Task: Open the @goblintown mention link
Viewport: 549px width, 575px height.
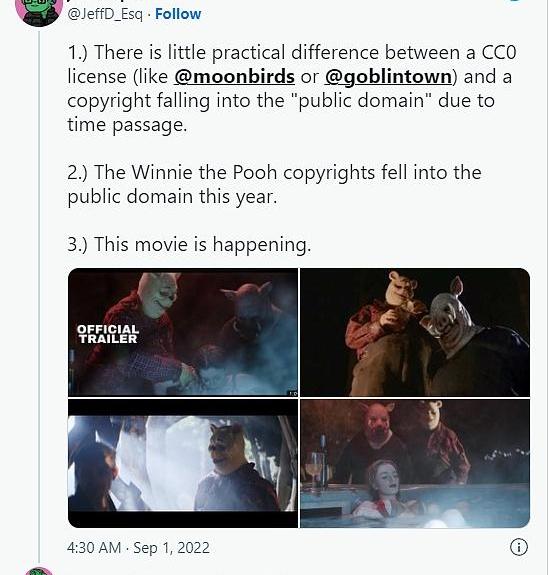Action: (388, 77)
